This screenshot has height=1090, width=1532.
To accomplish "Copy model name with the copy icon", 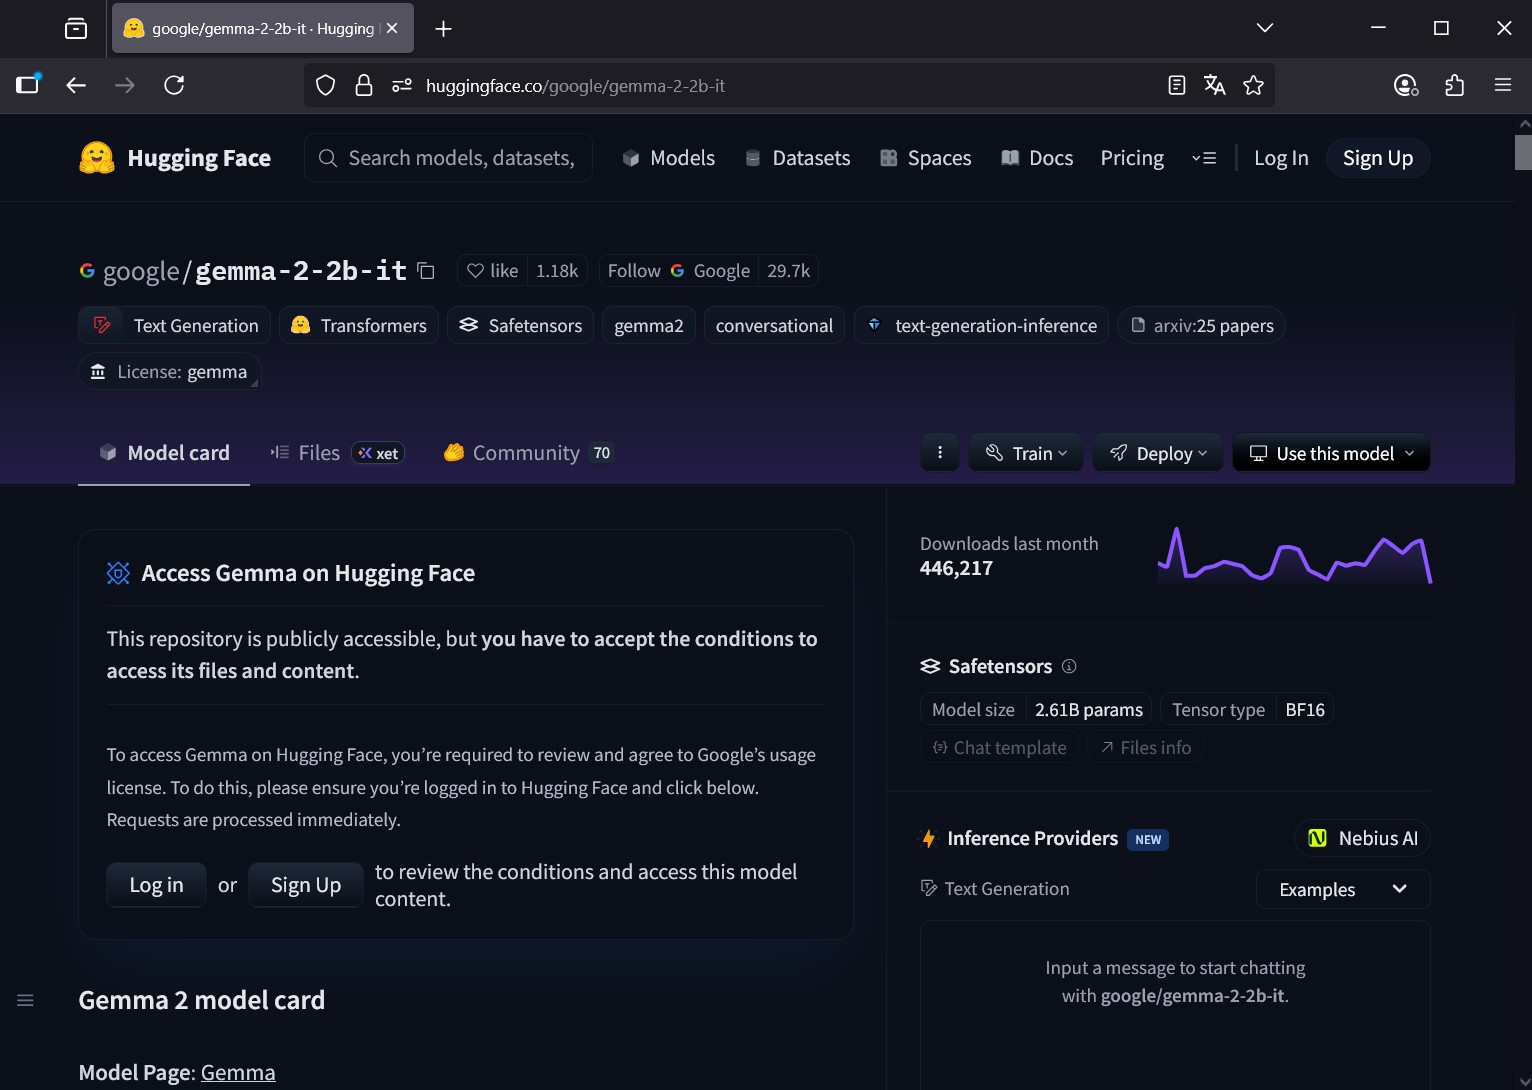I will click(426, 271).
